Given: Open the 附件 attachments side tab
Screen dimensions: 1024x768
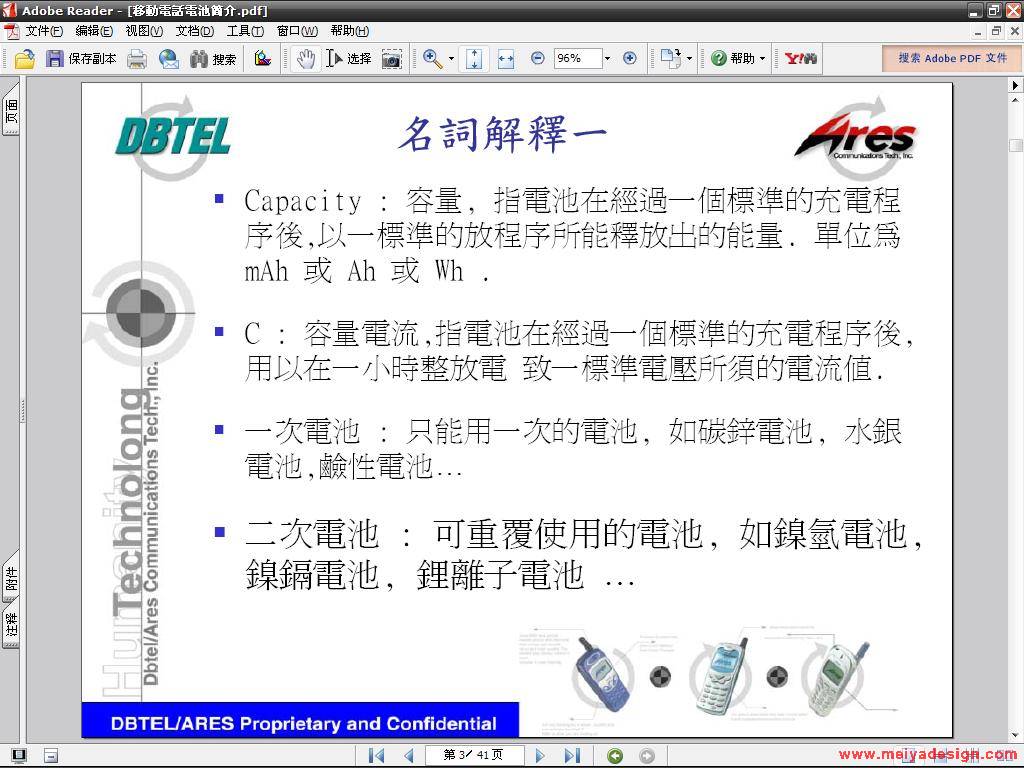Looking at the screenshot, I should click(11, 578).
